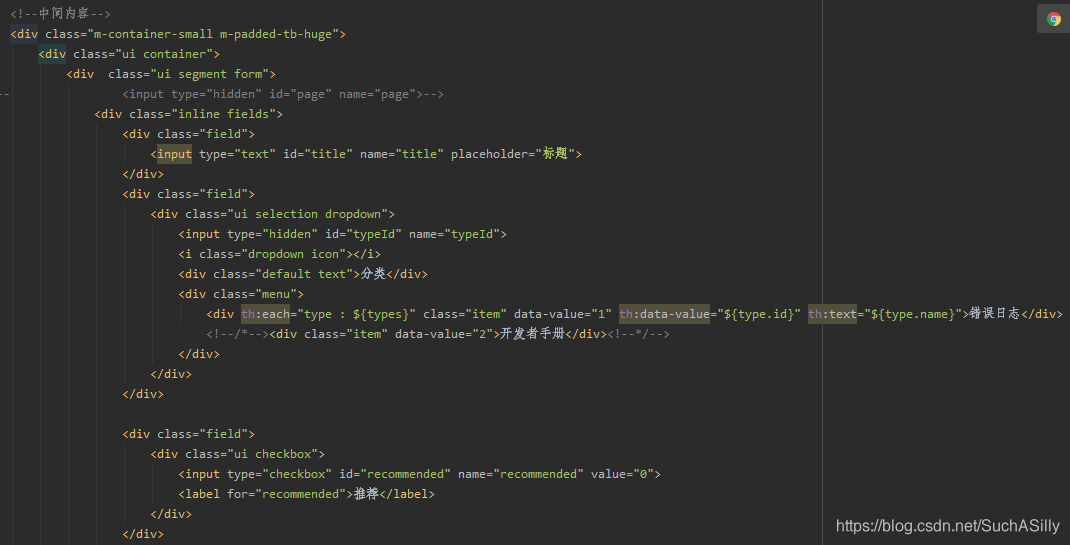Click the 错误日志 item text
This screenshot has height=545, width=1070.
coord(994,314)
